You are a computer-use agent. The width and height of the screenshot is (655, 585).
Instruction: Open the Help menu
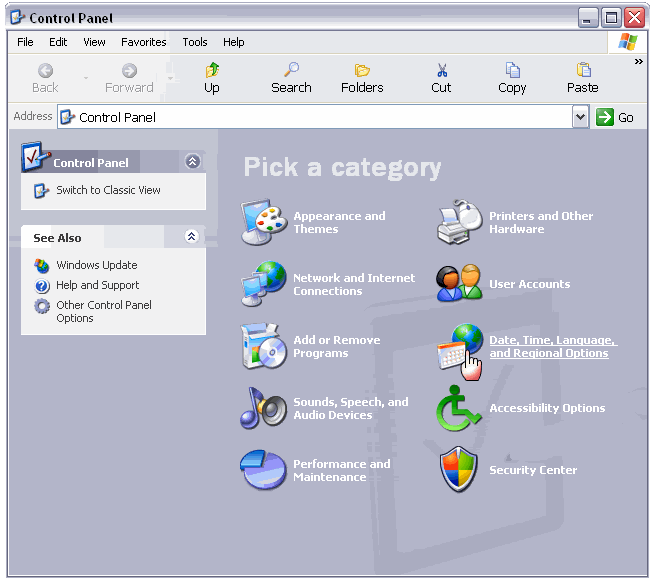coord(234,42)
